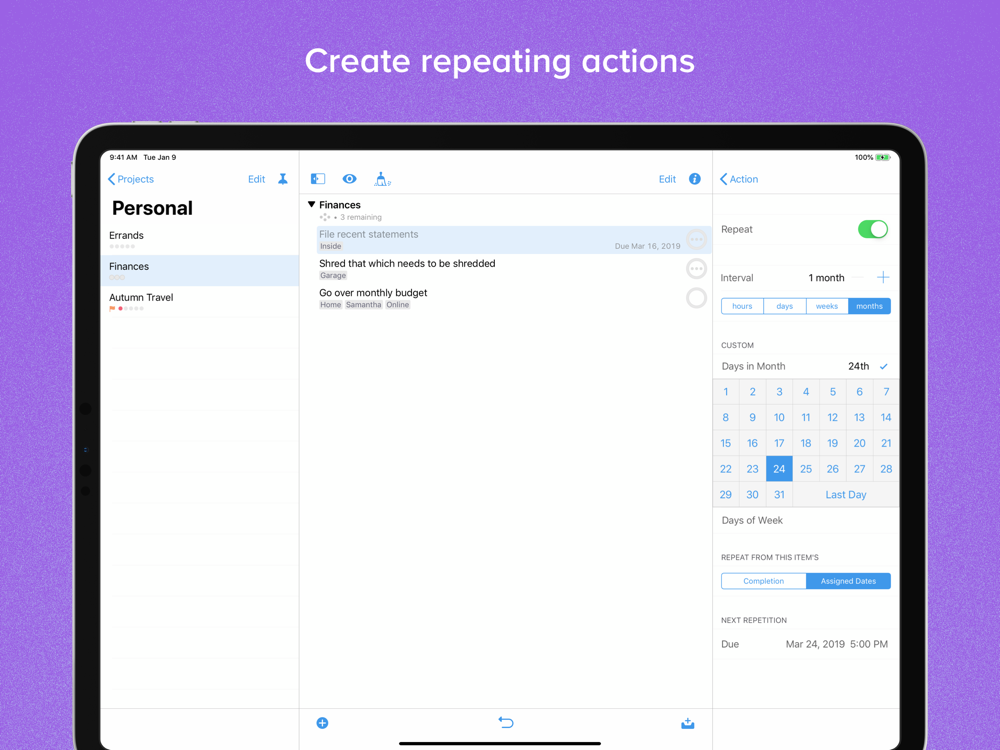Screen dimensions: 1000x750
Task: Choose Completion repeat option
Action: point(763,581)
